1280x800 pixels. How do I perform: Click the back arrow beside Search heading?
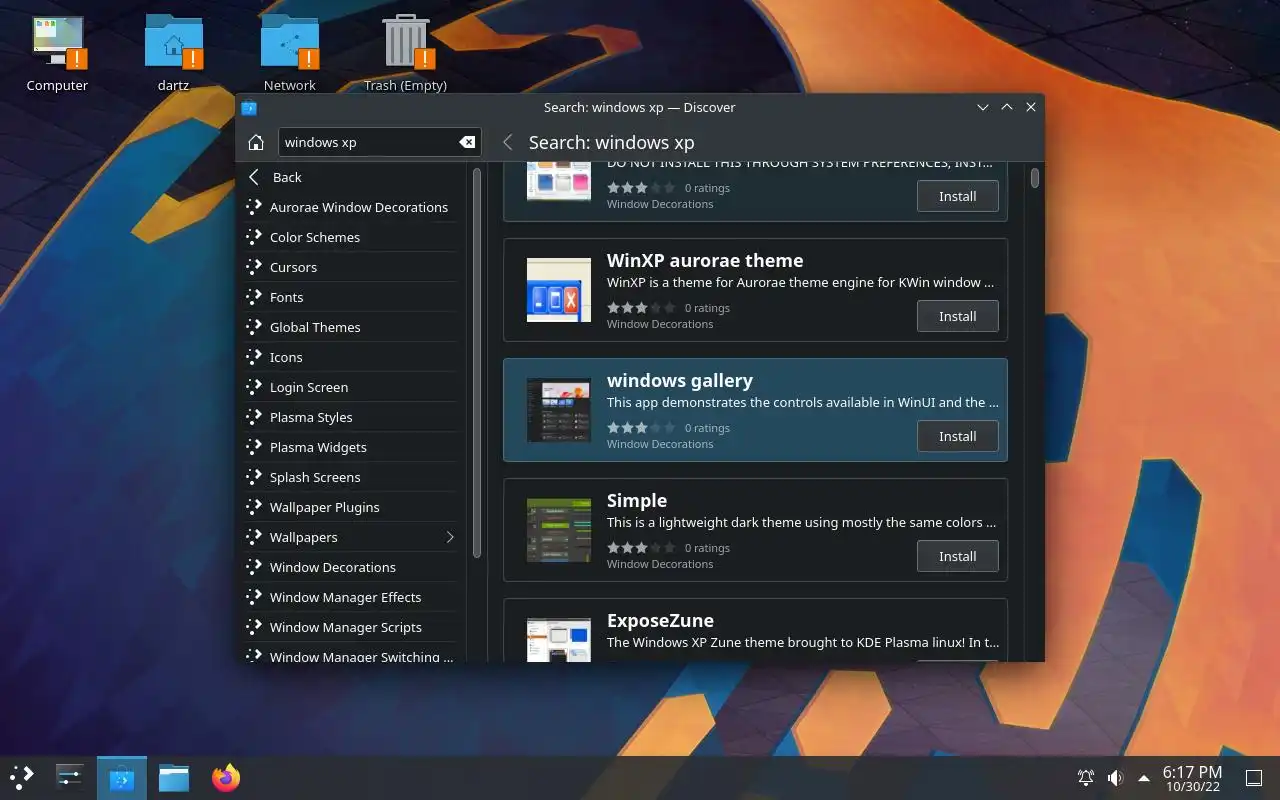[x=508, y=142]
